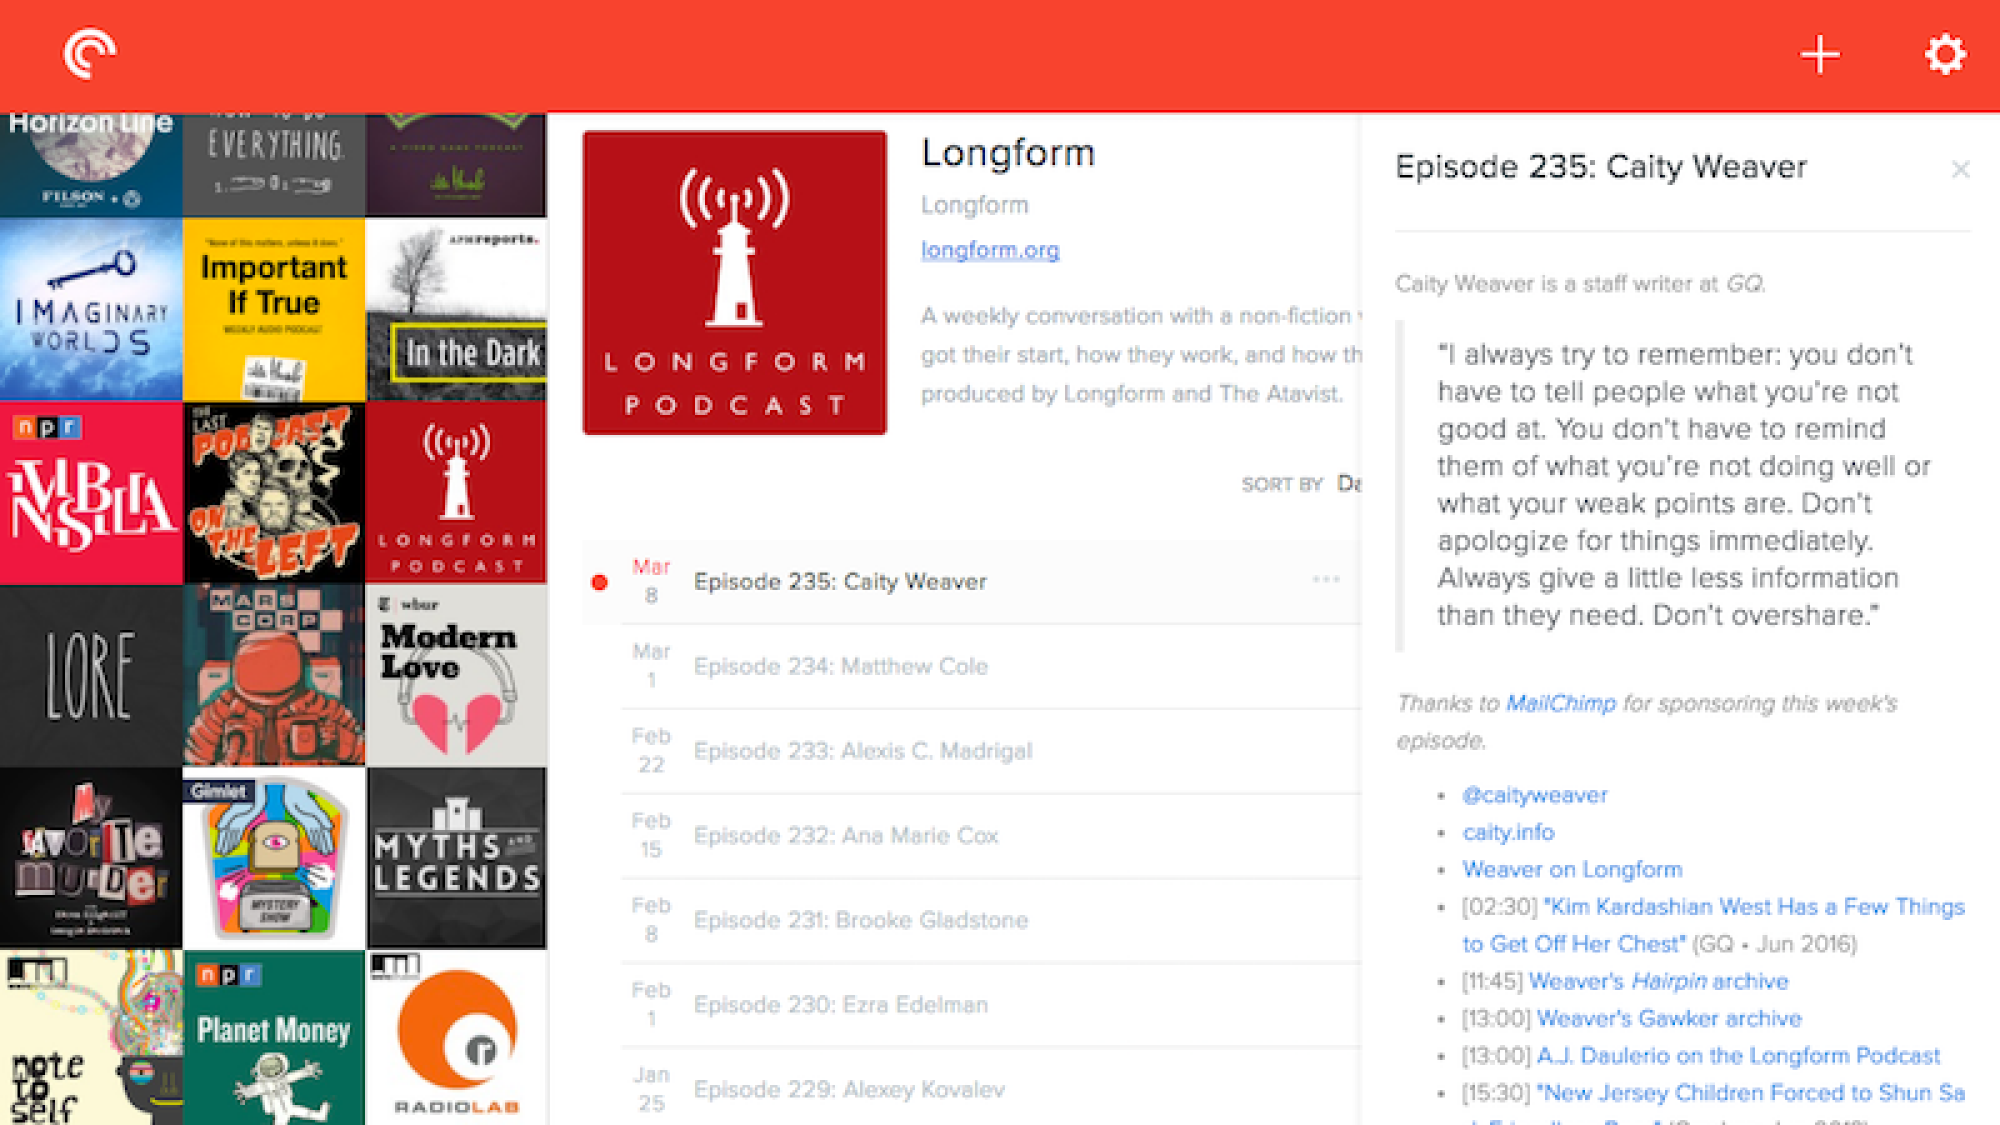
Task: Open the @caityweaver link
Action: pos(1534,795)
